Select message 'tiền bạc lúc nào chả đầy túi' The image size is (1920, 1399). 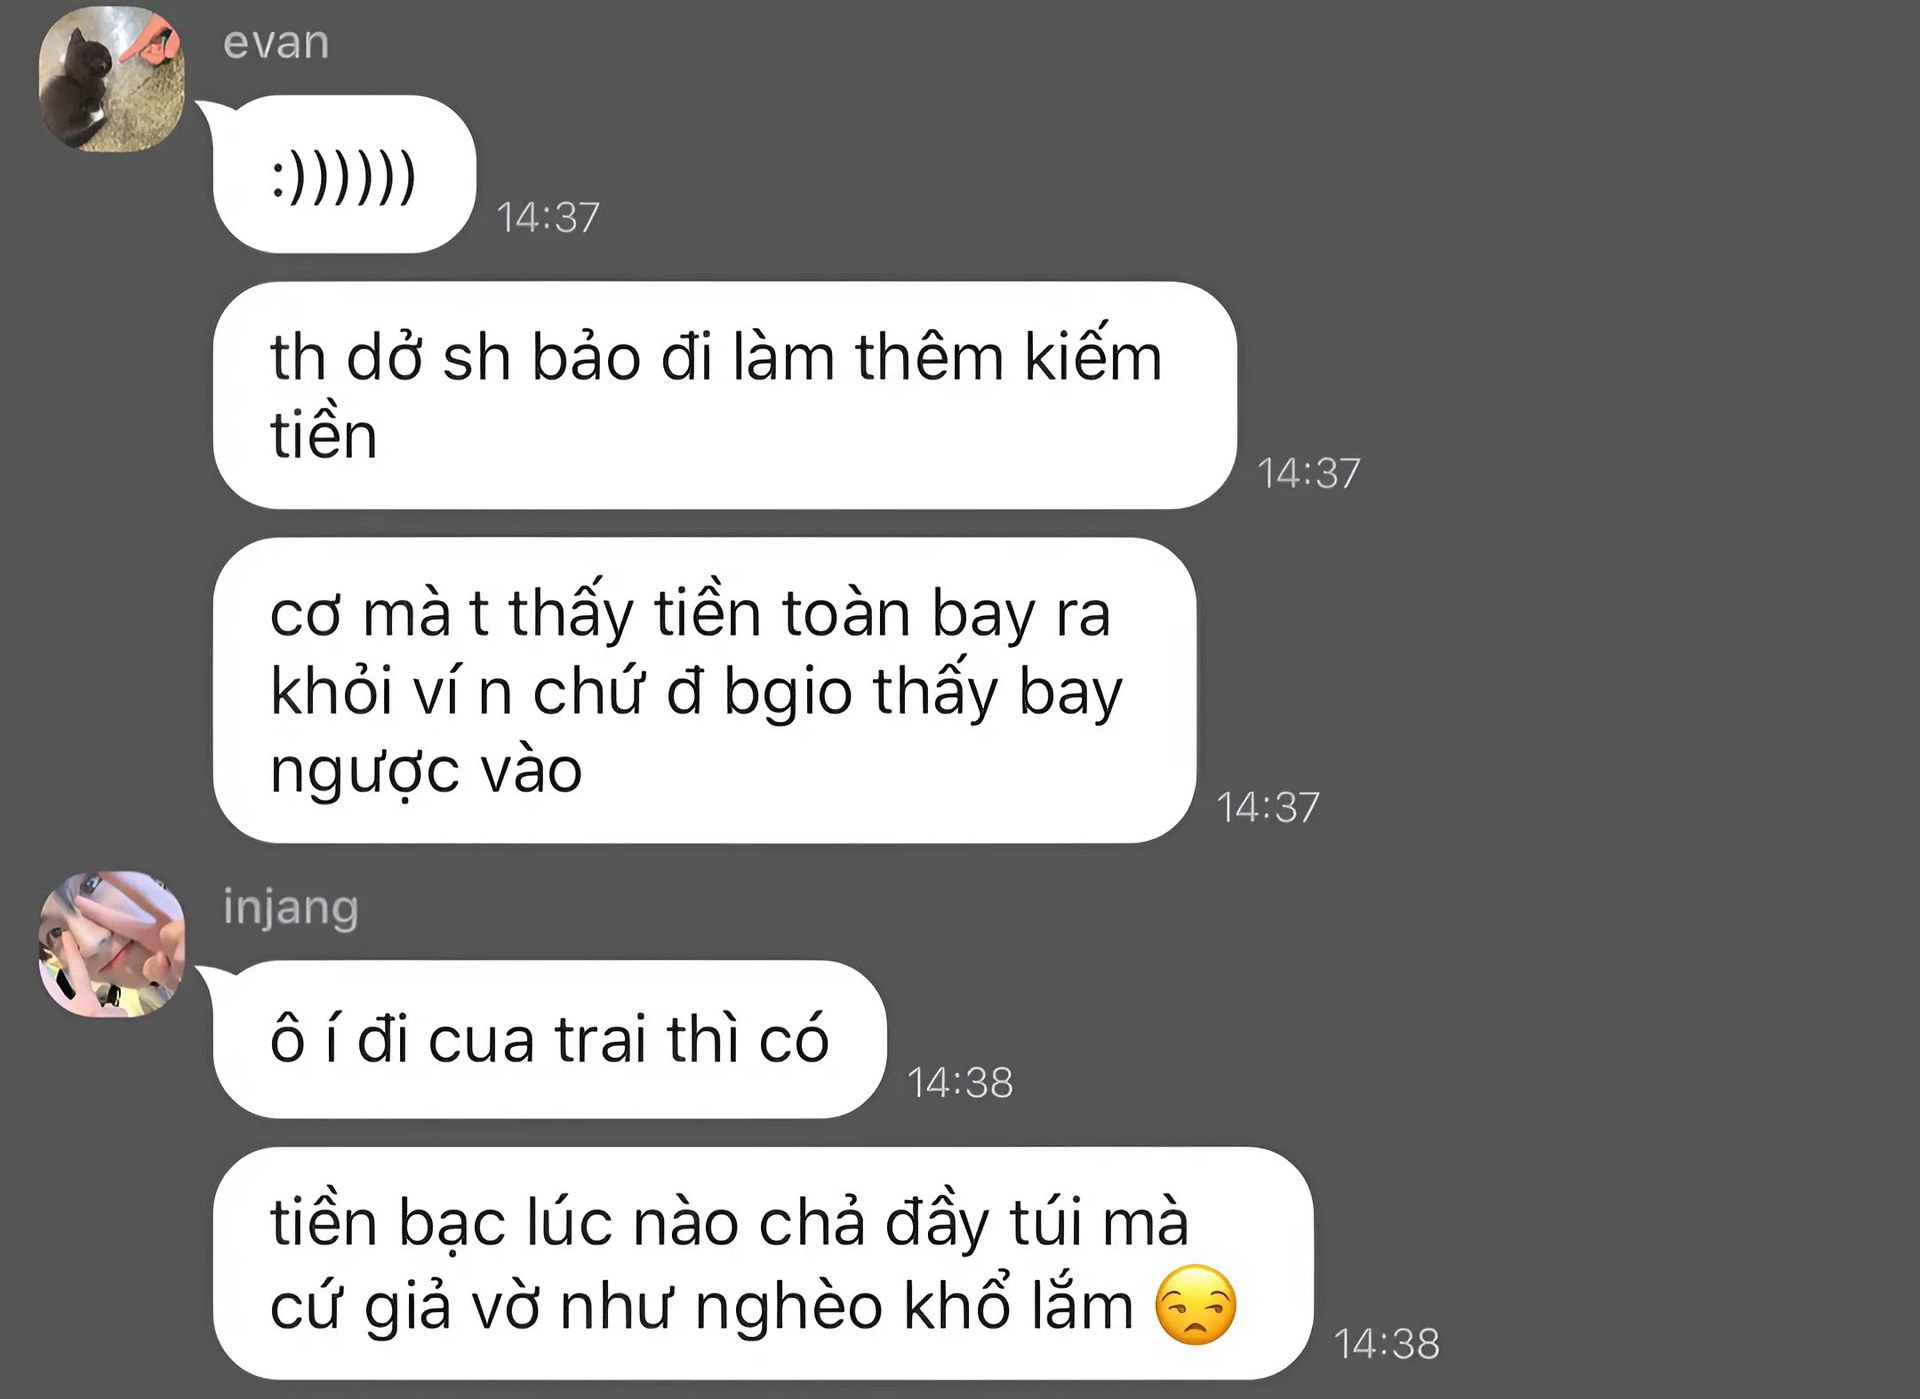[763, 1263]
